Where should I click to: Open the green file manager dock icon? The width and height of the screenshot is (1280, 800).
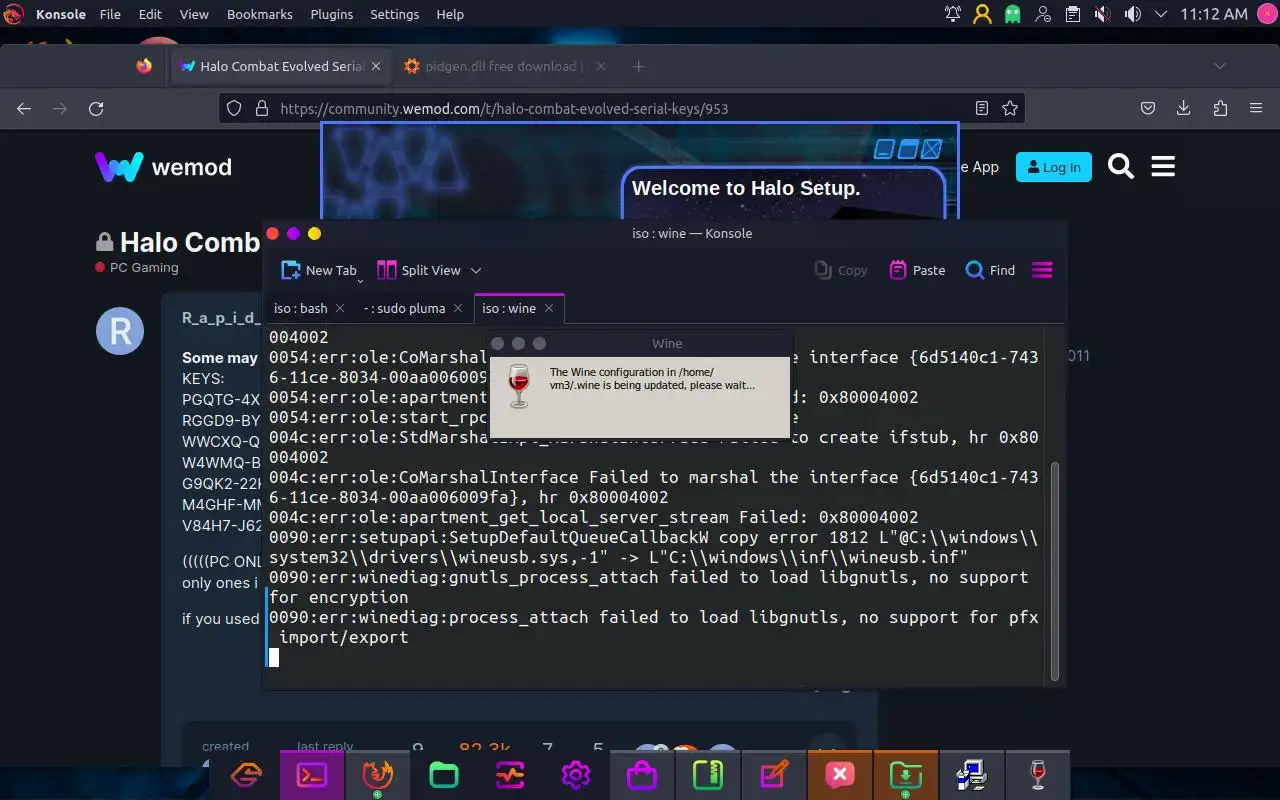[444, 775]
